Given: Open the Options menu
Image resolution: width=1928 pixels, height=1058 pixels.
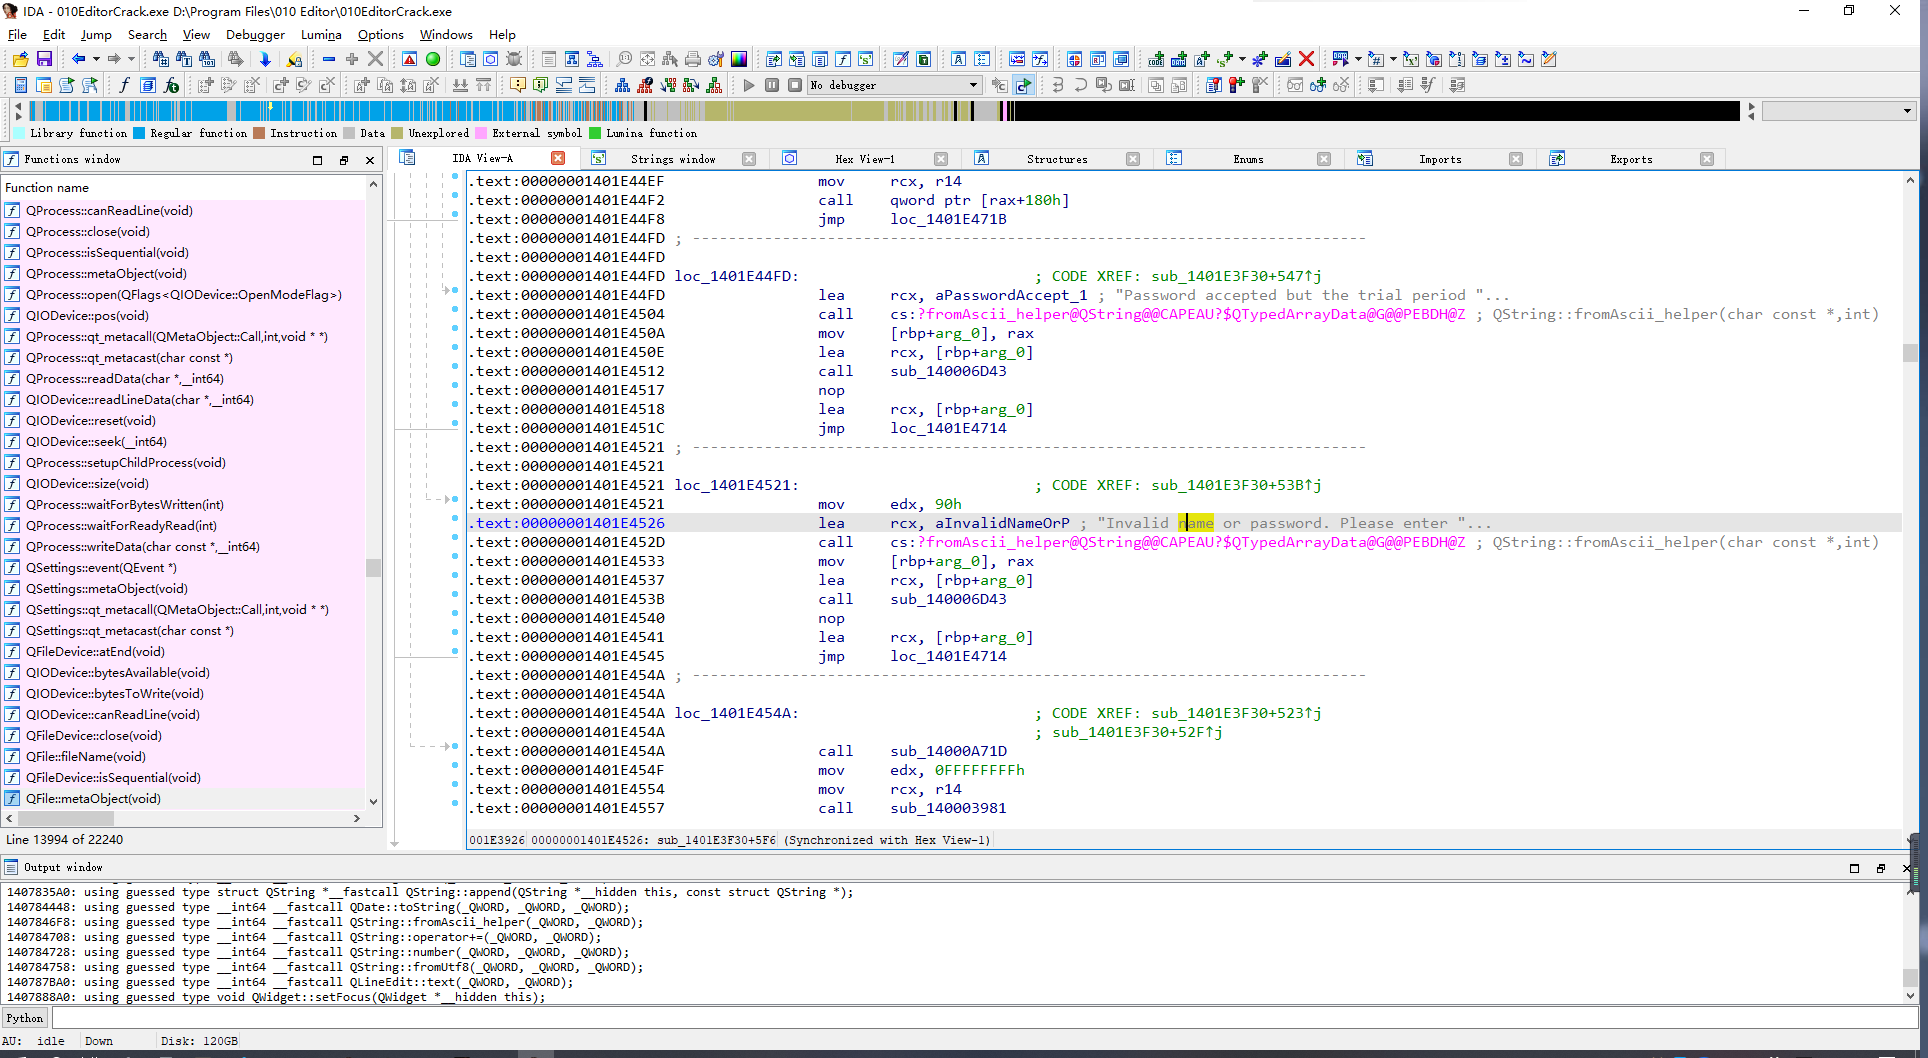Looking at the screenshot, I should tap(380, 34).
